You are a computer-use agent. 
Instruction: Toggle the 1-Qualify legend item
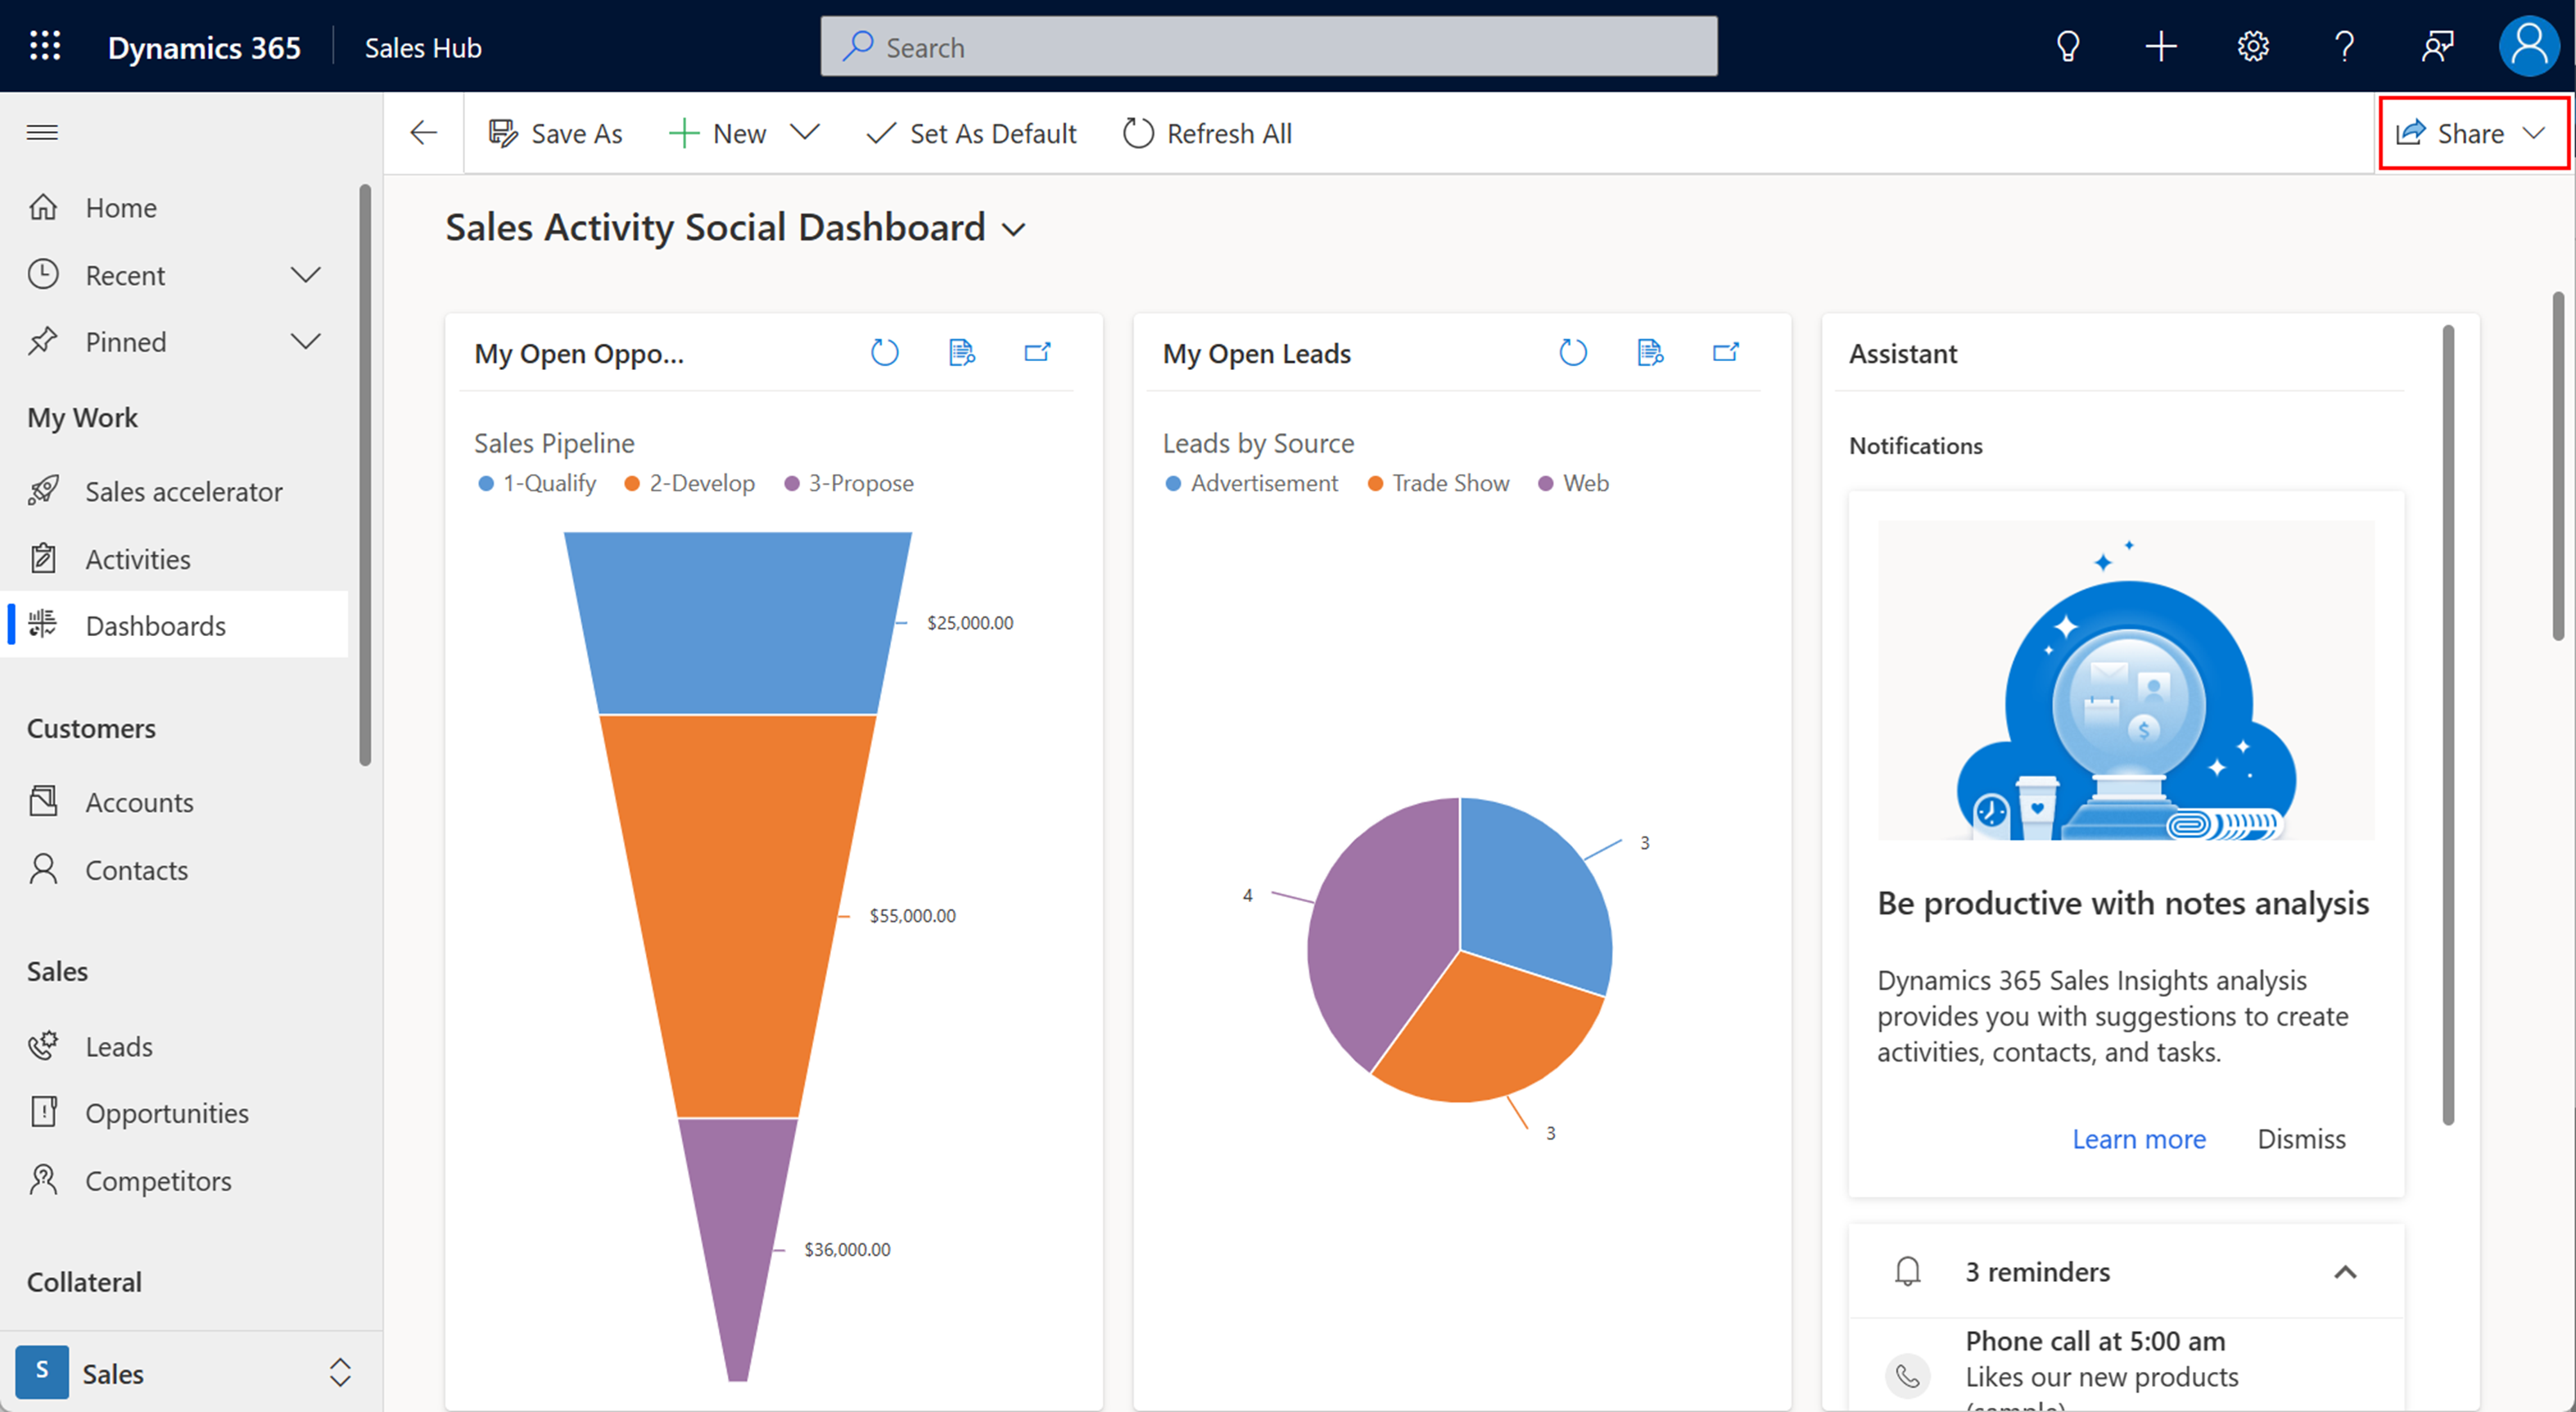click(x=537, y=483)
